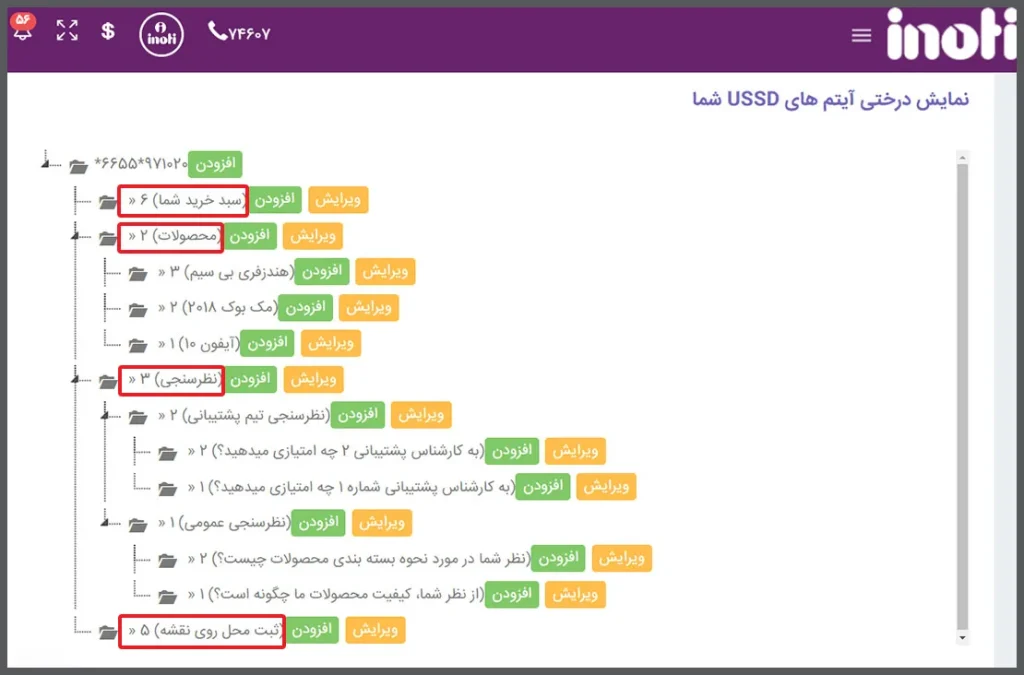Viewport: 1024px width, 675px height.
Task: Click ویرایش for سبد خرید شما
Action: coord(338,200)
